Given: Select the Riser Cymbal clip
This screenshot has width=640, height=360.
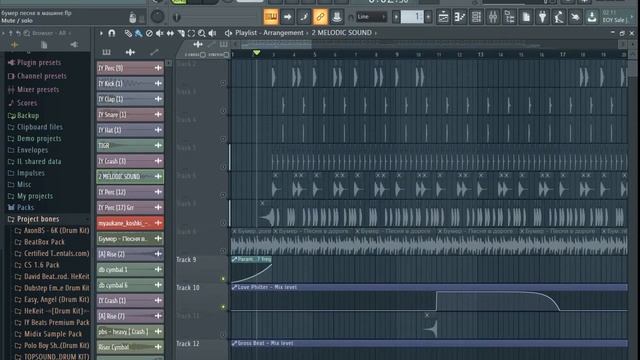Looking at the screenshot, I should click(x=130, y=347).
